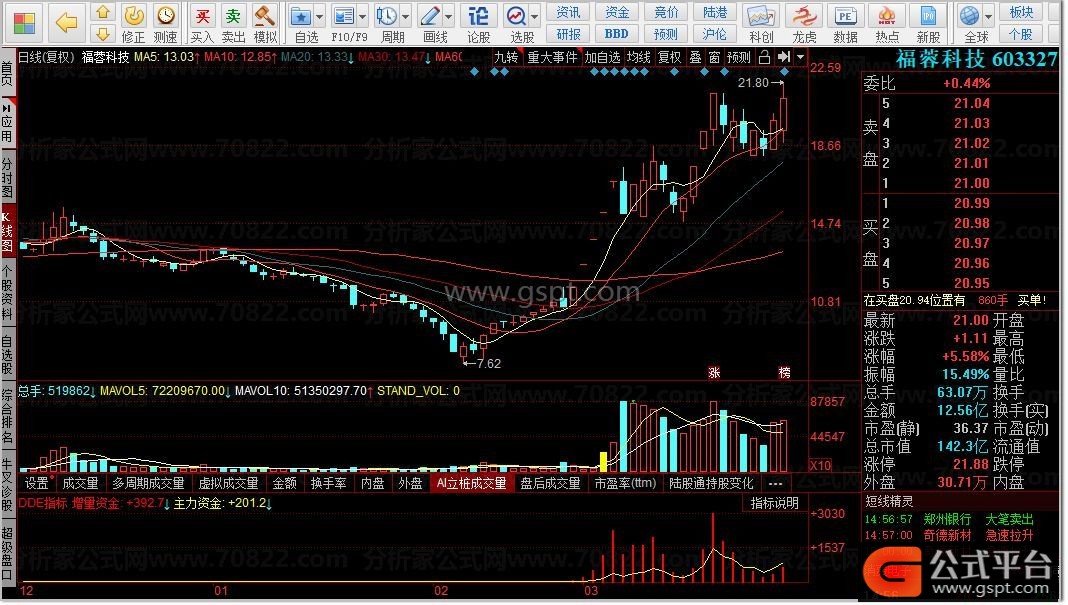Open 自选 favorites folder icon
This screenshot has height=605, width=1068.
pos(303,23)
